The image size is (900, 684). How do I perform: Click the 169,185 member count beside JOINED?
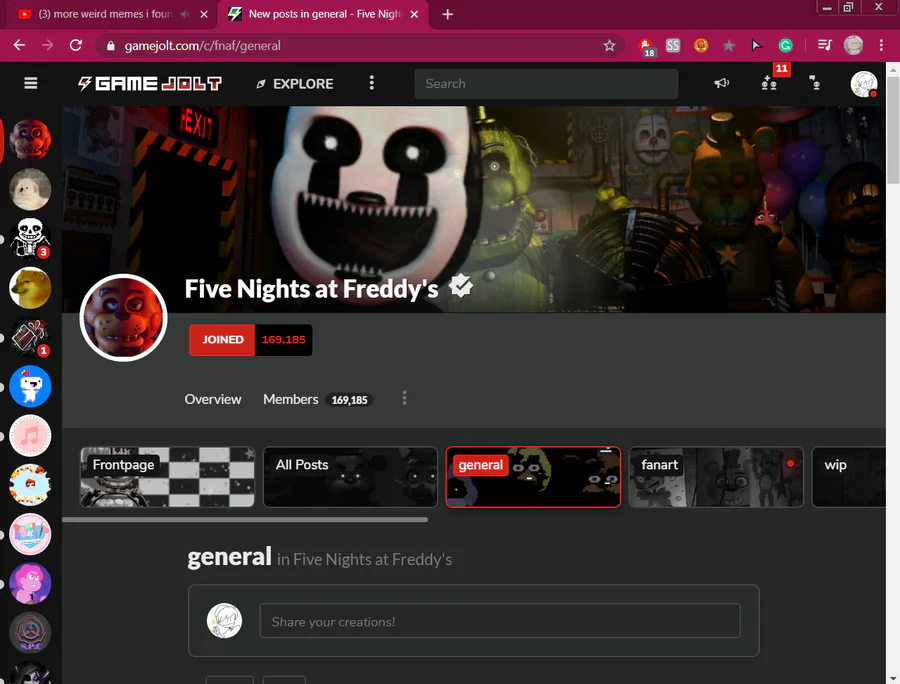[284, 340]
